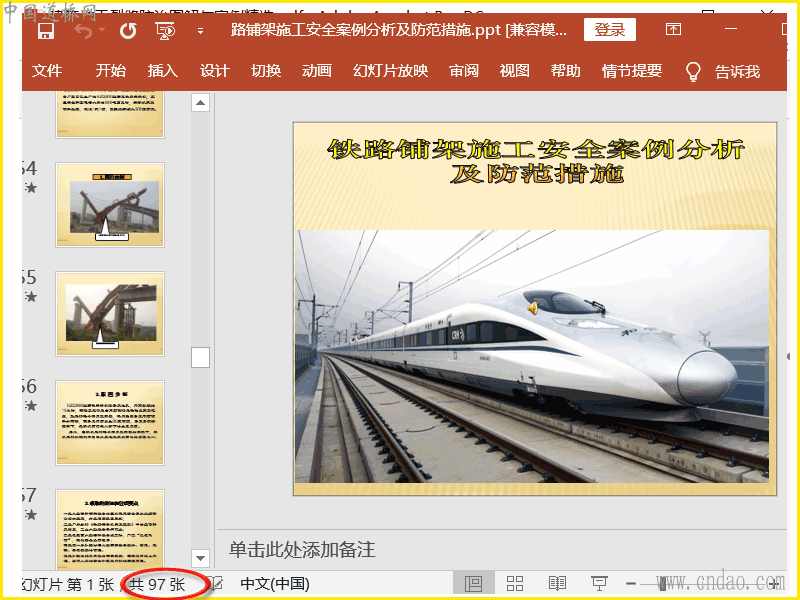Open the undo history dropdown arrow
Viewport: 800px width, 600px height.
[102, 30]
